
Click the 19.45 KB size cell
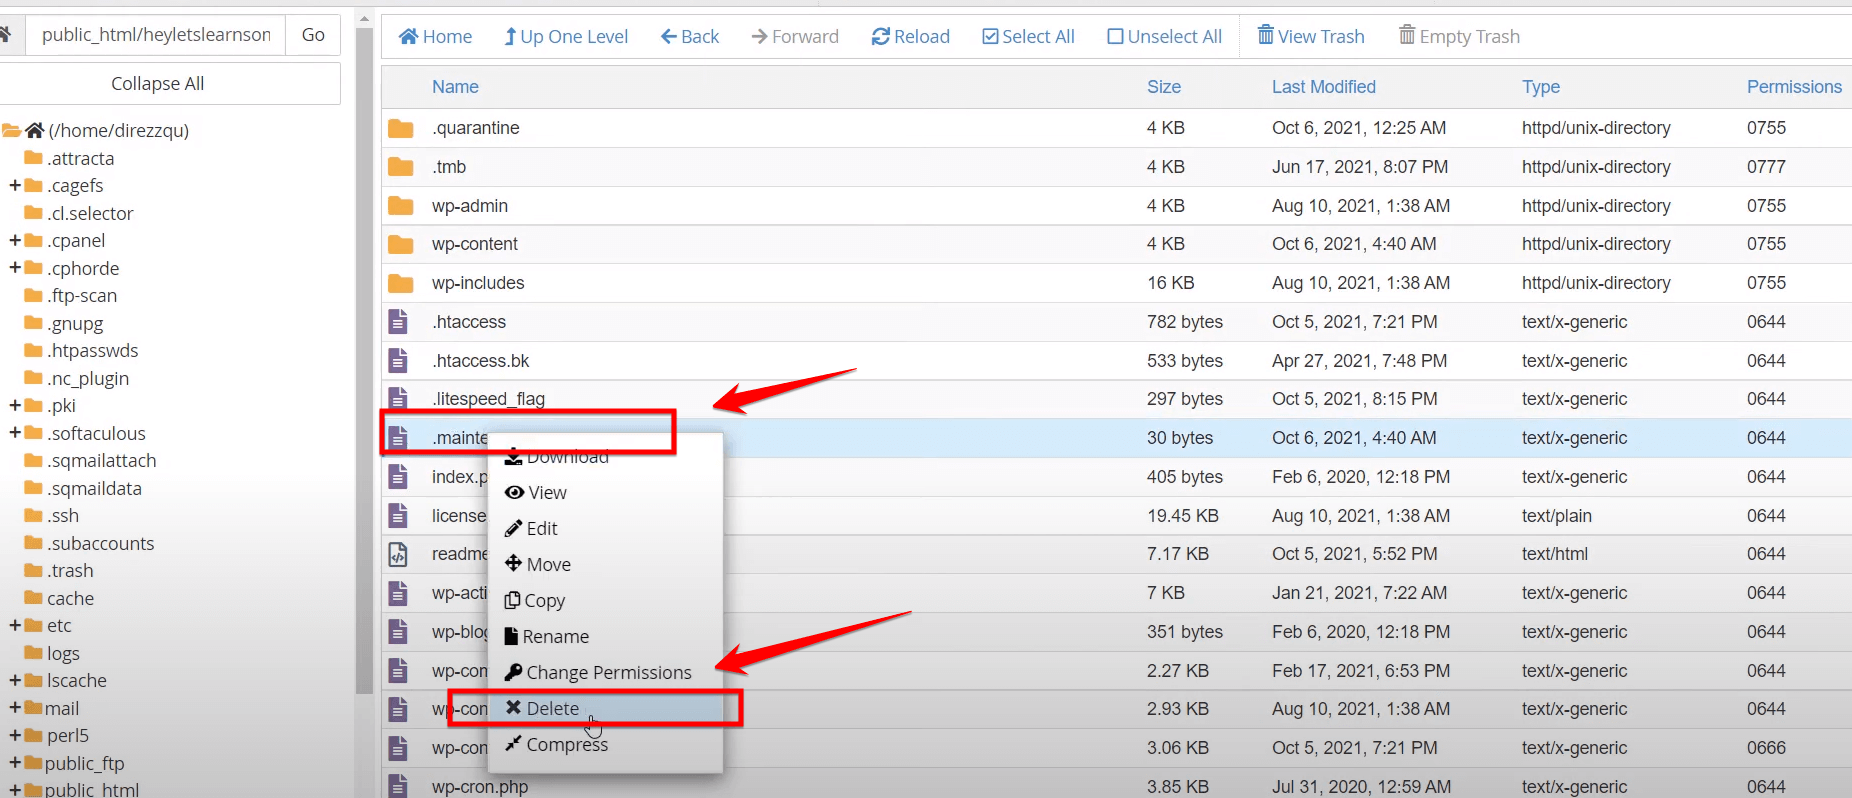point(1183,516)
